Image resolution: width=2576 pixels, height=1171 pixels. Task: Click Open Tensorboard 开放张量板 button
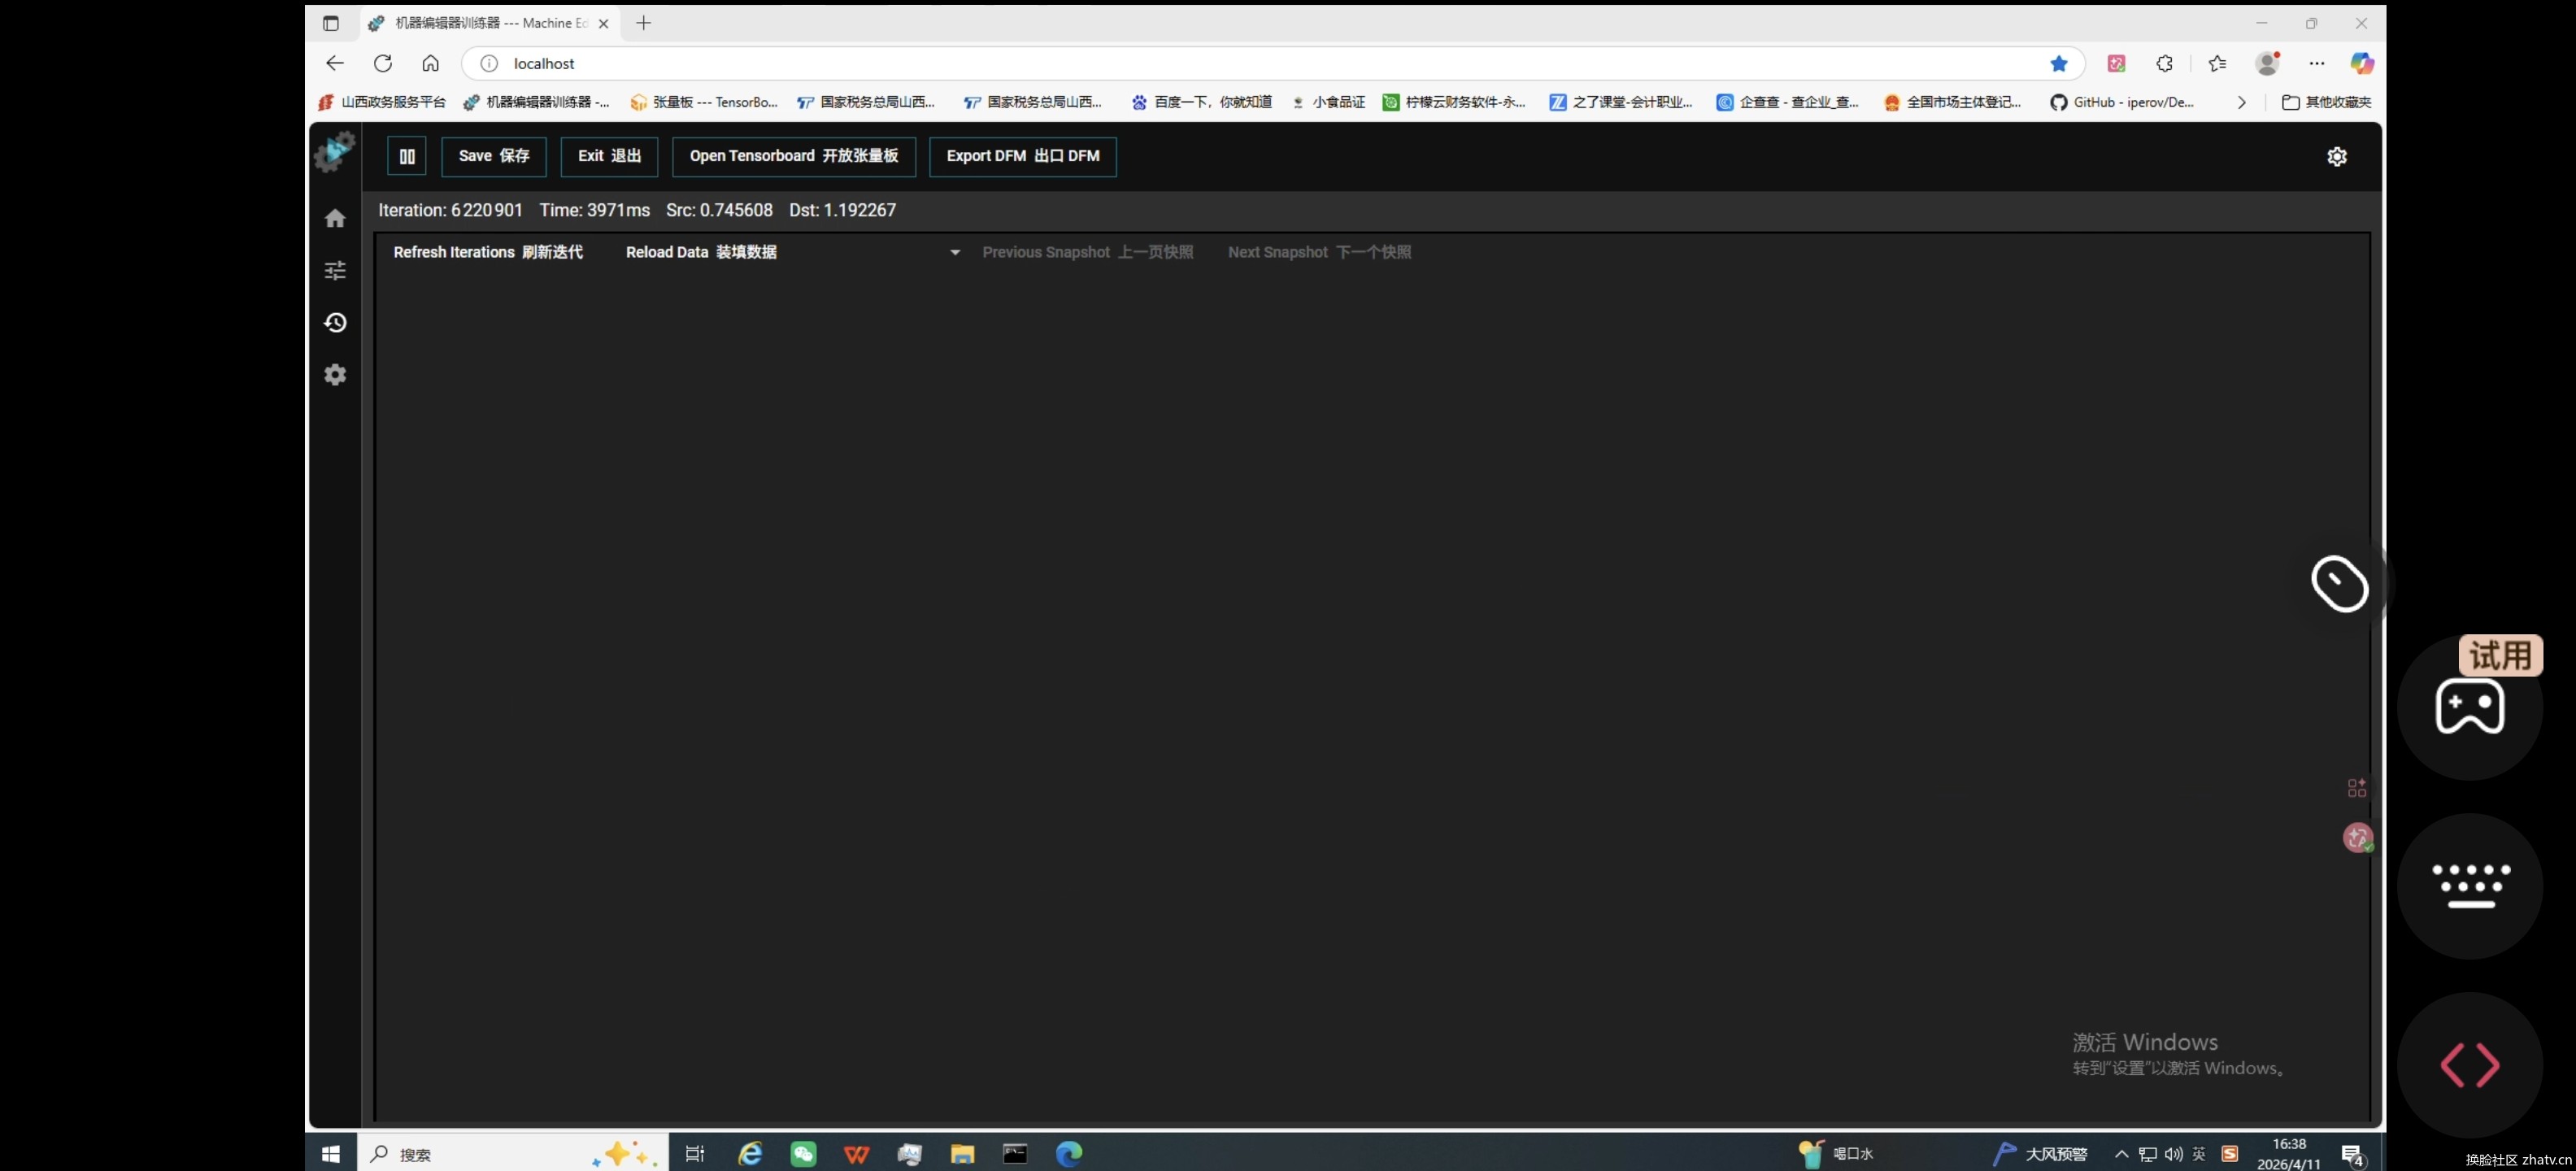[x=793, y=156]
